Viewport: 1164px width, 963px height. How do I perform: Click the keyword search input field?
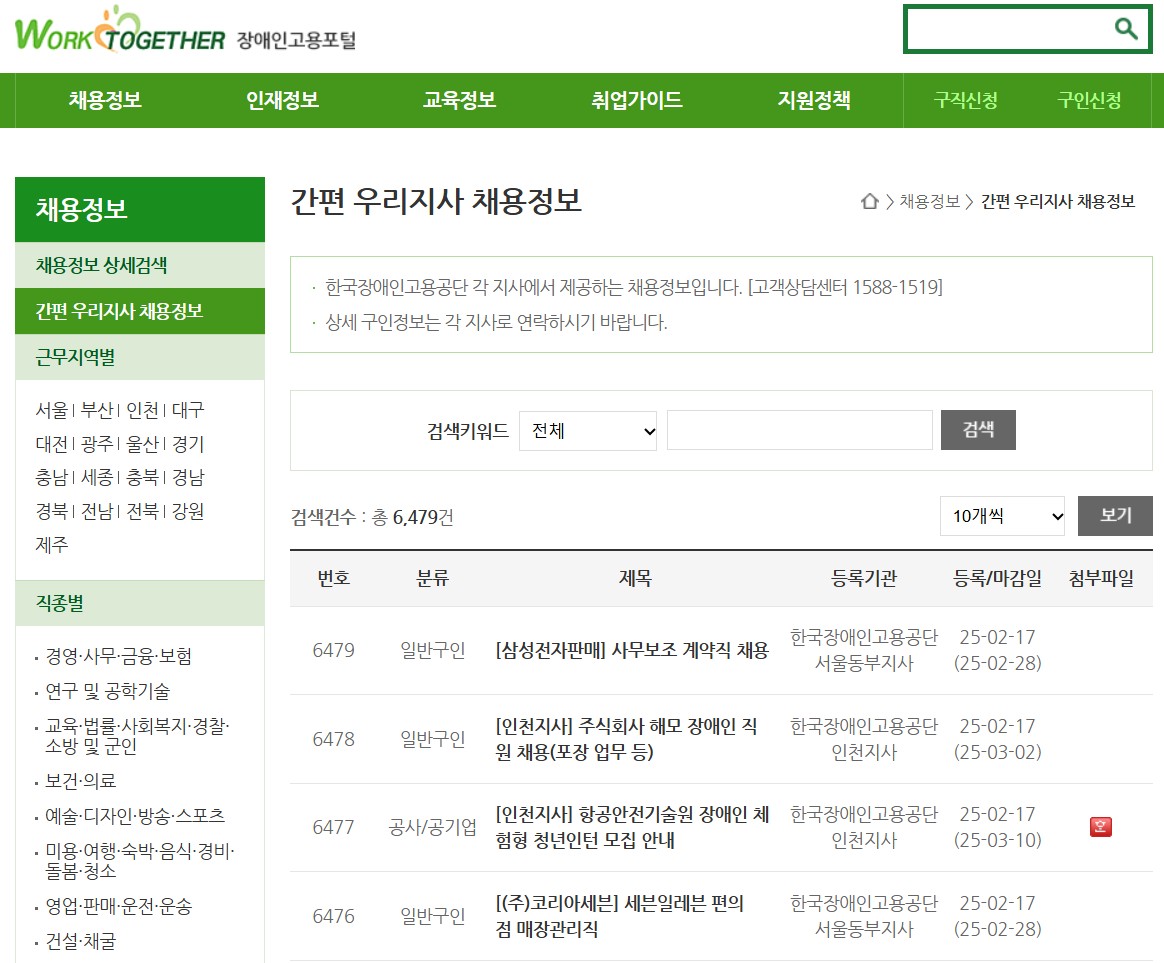(799, 430)
